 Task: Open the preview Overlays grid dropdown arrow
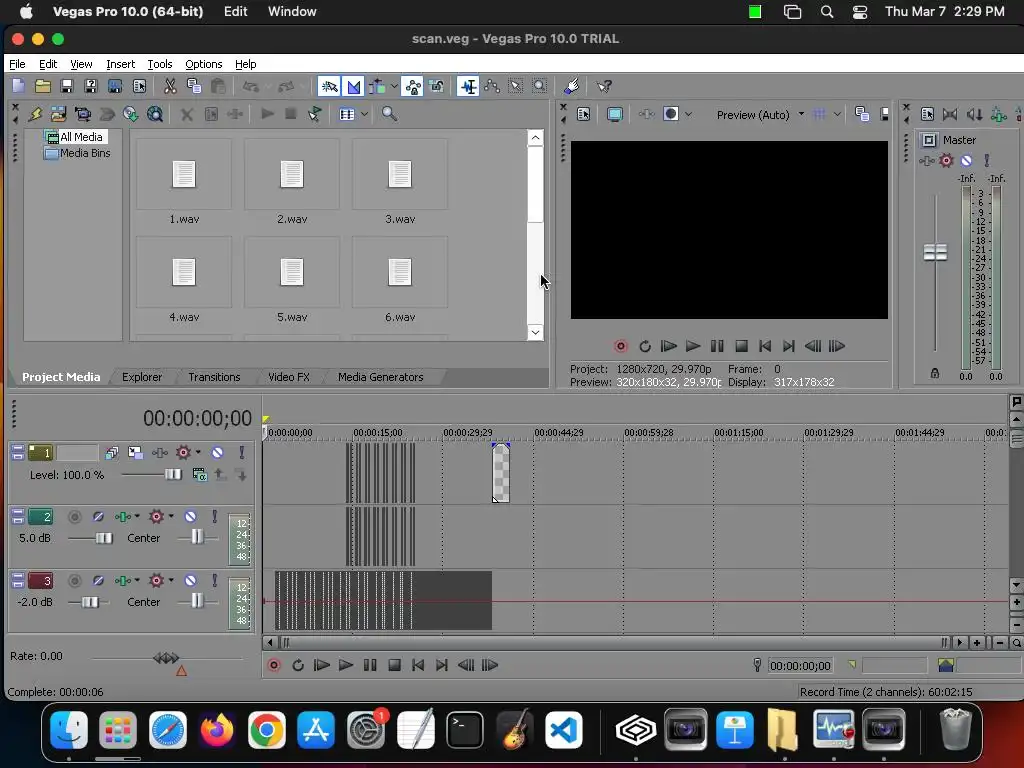837,115
